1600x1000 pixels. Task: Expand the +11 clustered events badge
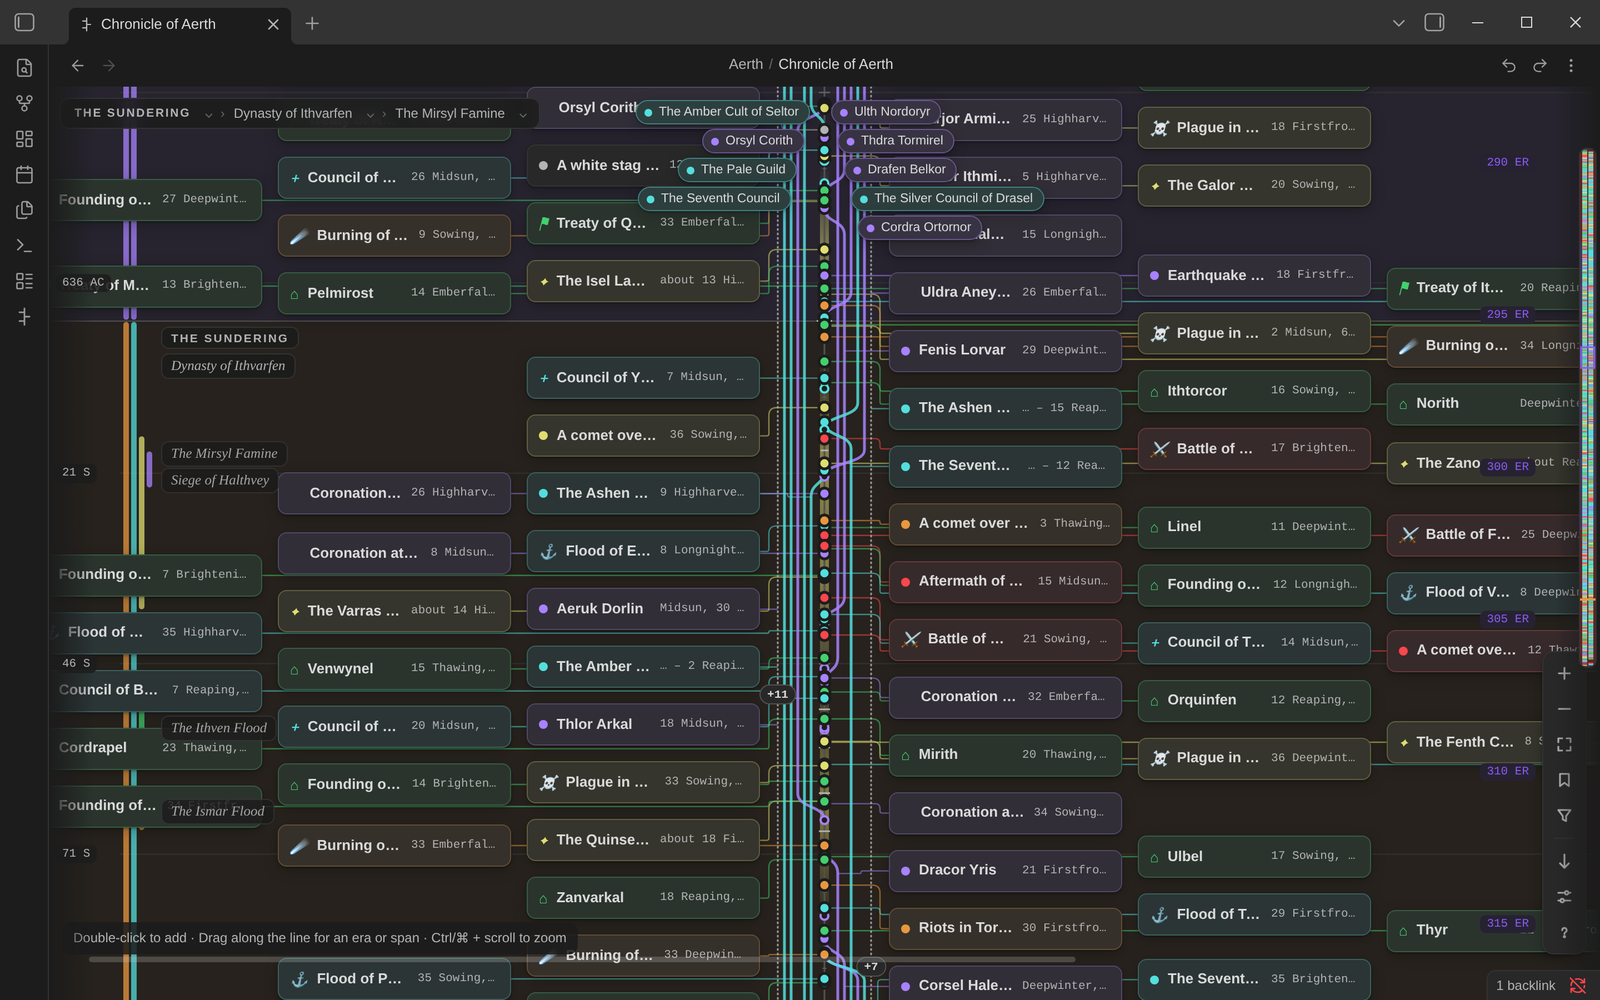pos(778,694)
